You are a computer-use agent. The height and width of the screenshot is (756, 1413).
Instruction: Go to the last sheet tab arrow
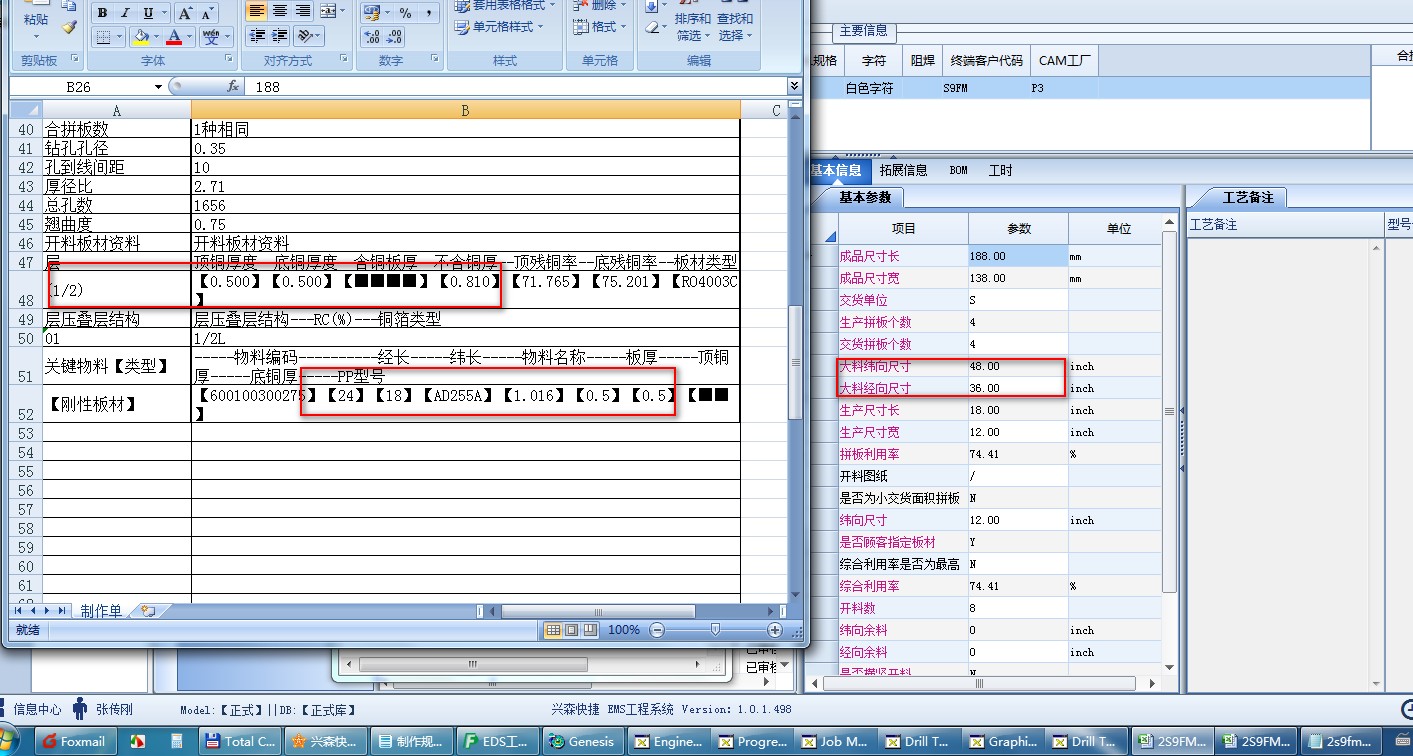tap(63, 610)
